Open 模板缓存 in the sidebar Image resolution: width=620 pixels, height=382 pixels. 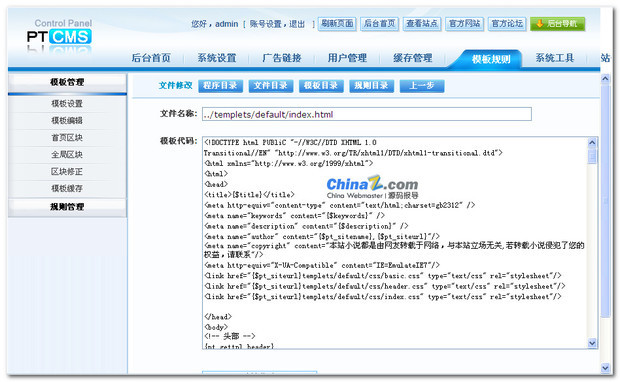[67, 189]
